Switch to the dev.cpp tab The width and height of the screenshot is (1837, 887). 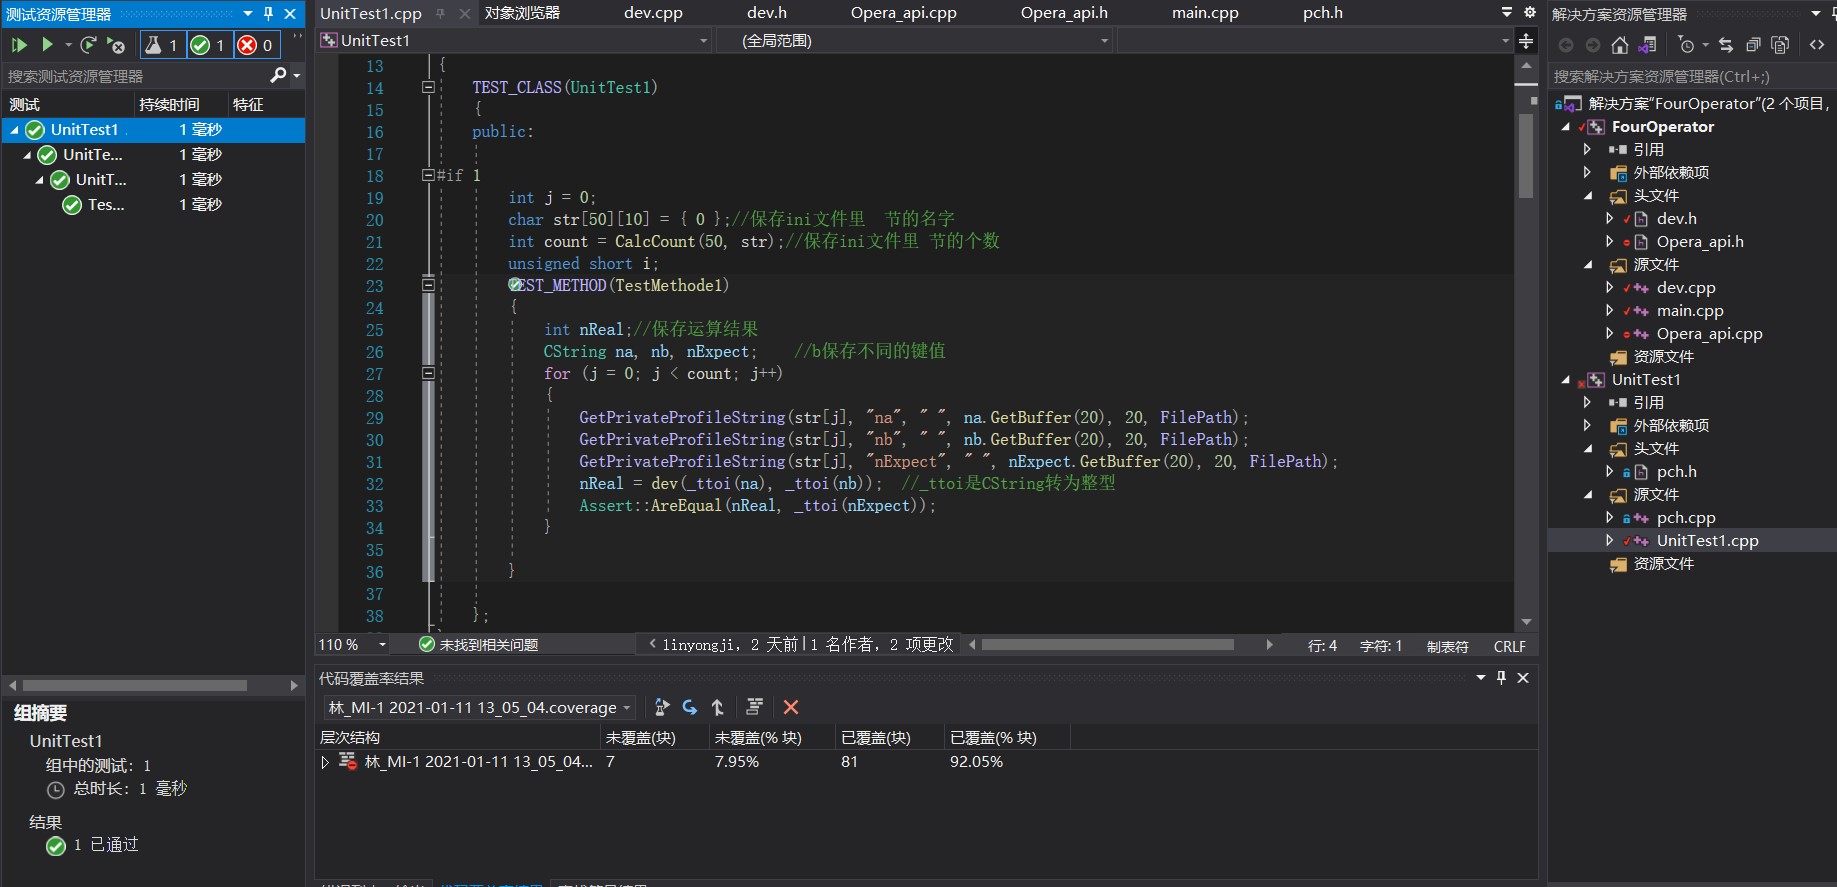(653, 13)
